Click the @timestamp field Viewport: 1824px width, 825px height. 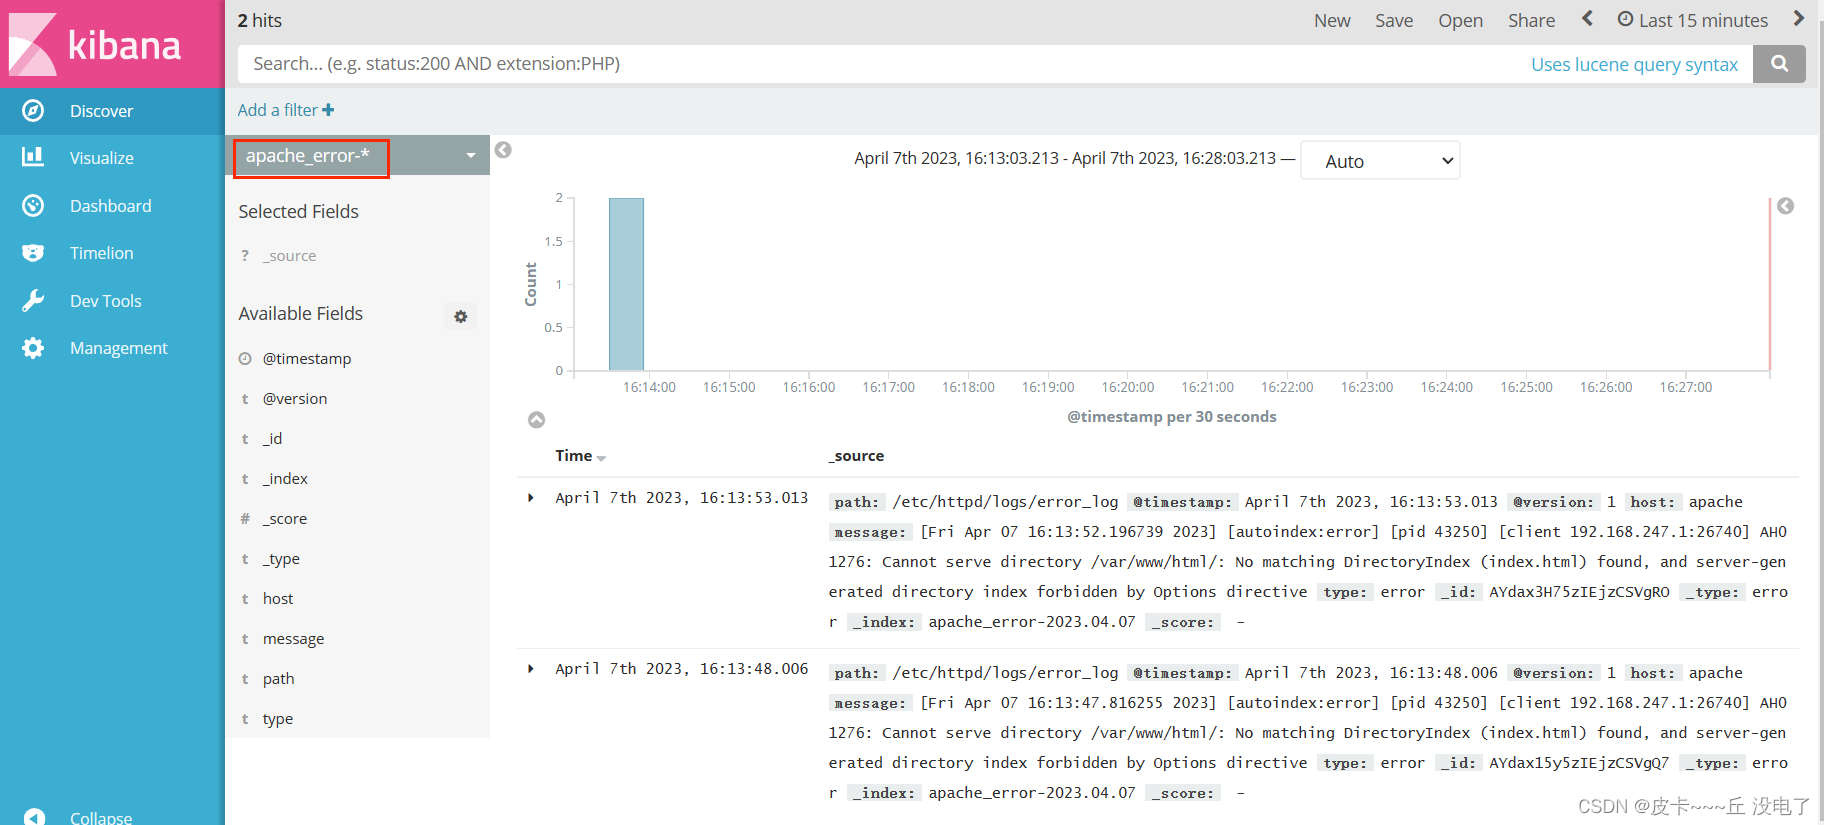(307, 359)
